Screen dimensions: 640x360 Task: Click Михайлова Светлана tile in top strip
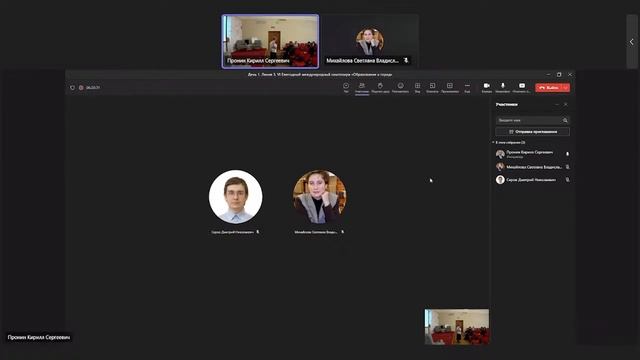(370, 41)
